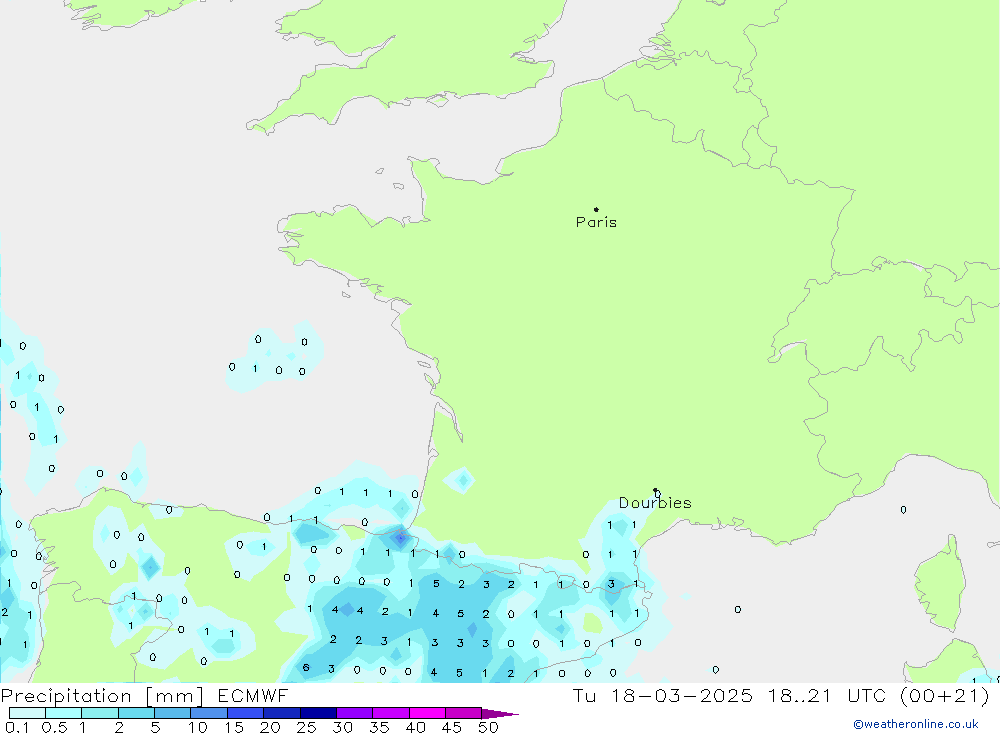The width and height of the screenshot is (1000, 733).
Task: Click the 'Tu 18-03-2025' date text
Action: 662,695
